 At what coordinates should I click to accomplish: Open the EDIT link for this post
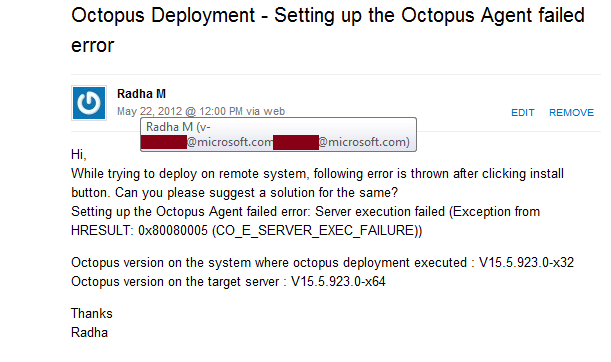point(523,113)
